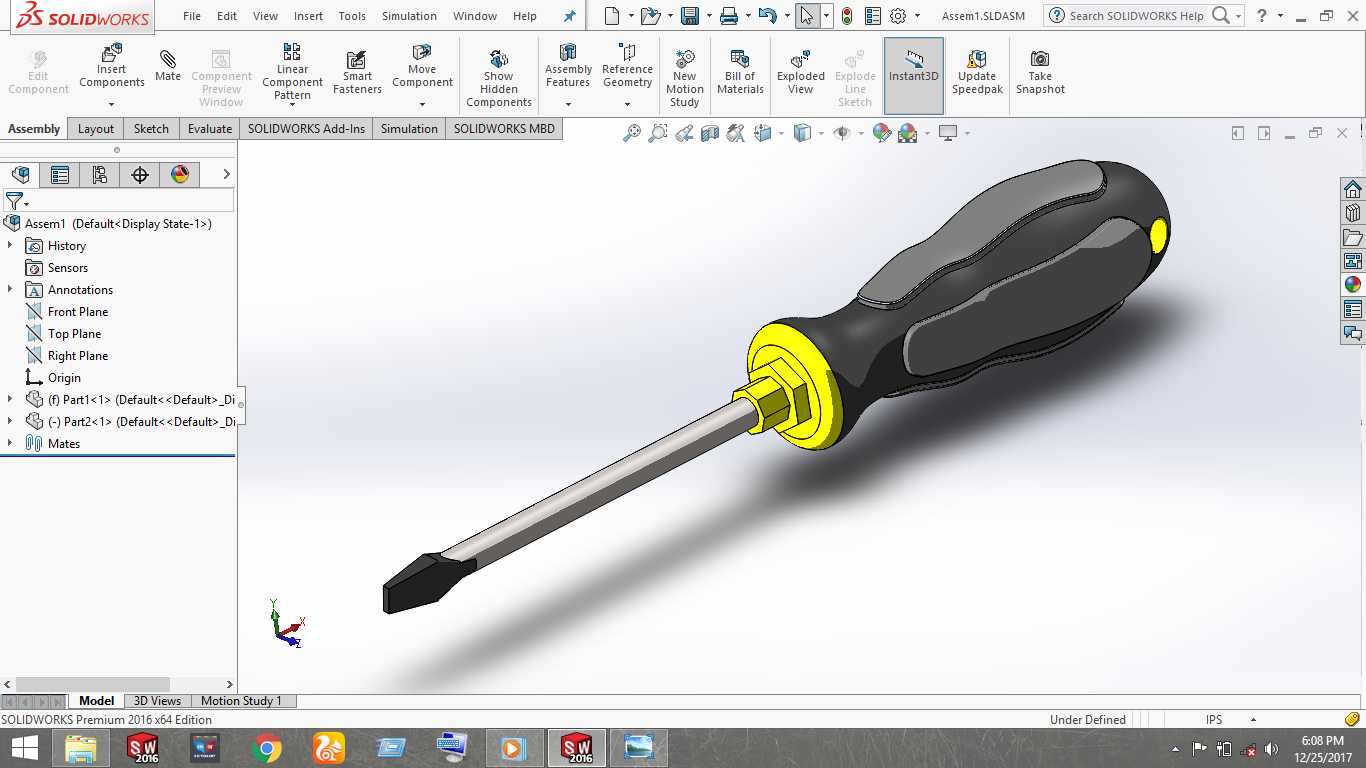This screenshot has width=1366, height=768.
Task: Switch to ConfigurationManager tab icon
Action: click(x=100, y=175)
